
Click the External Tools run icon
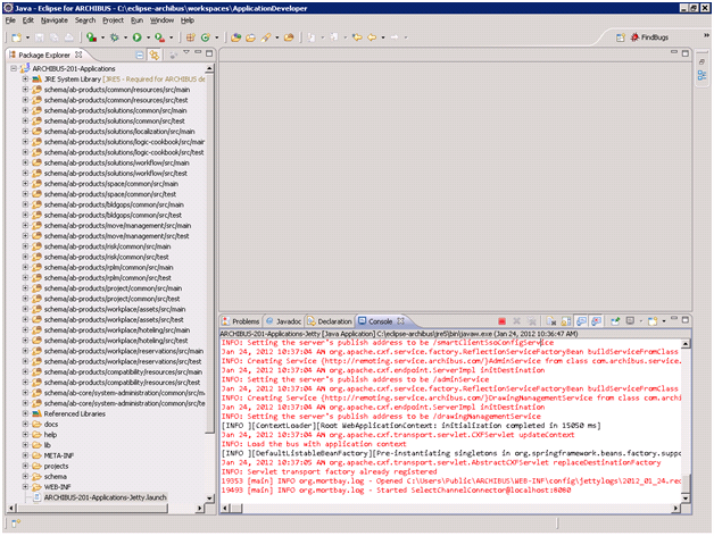159,38
